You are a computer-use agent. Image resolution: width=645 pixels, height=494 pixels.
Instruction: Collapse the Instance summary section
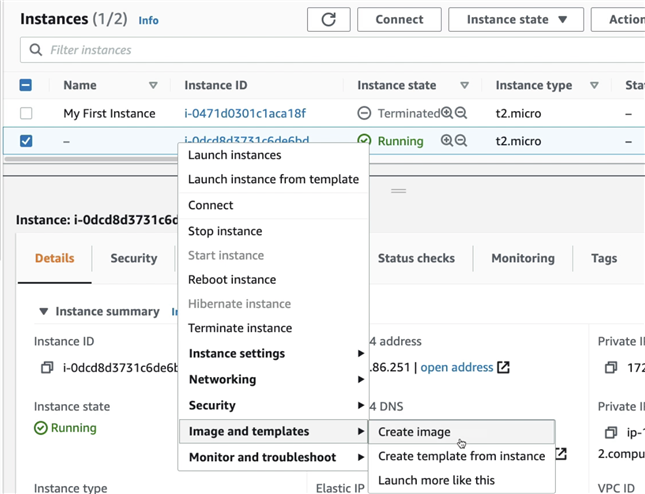point(44,312)
